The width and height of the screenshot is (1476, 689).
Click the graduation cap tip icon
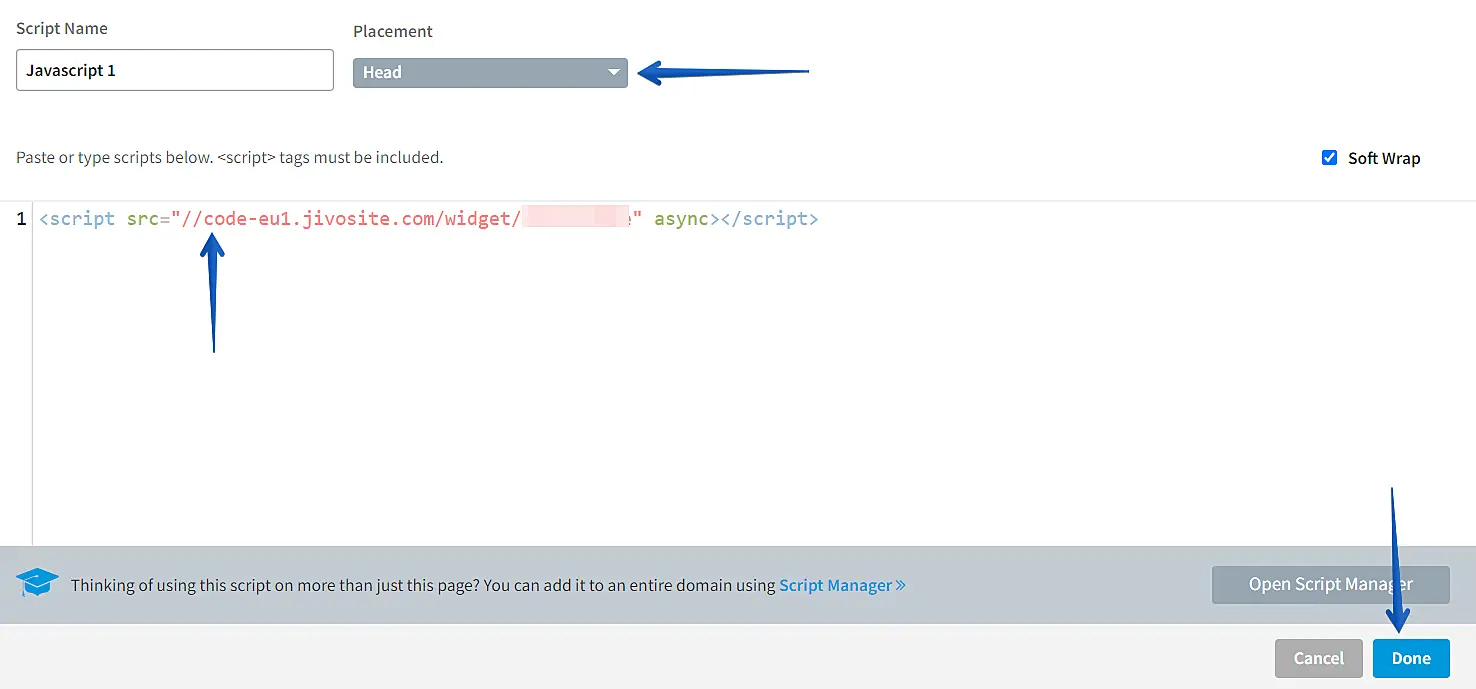(38, 584)
